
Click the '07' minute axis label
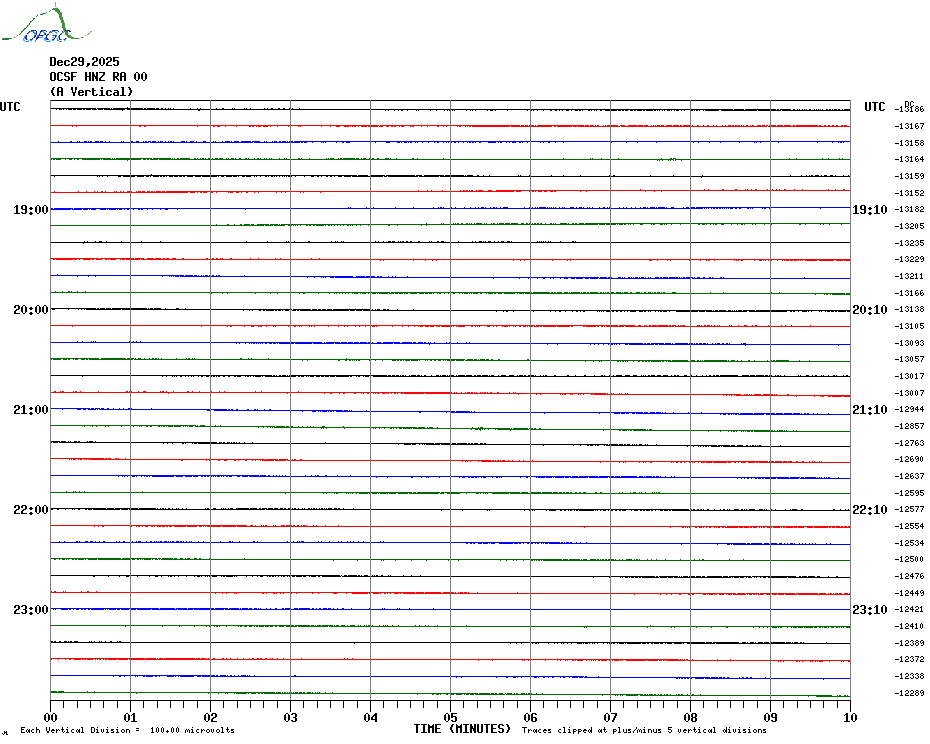click(x=611, y=717)
